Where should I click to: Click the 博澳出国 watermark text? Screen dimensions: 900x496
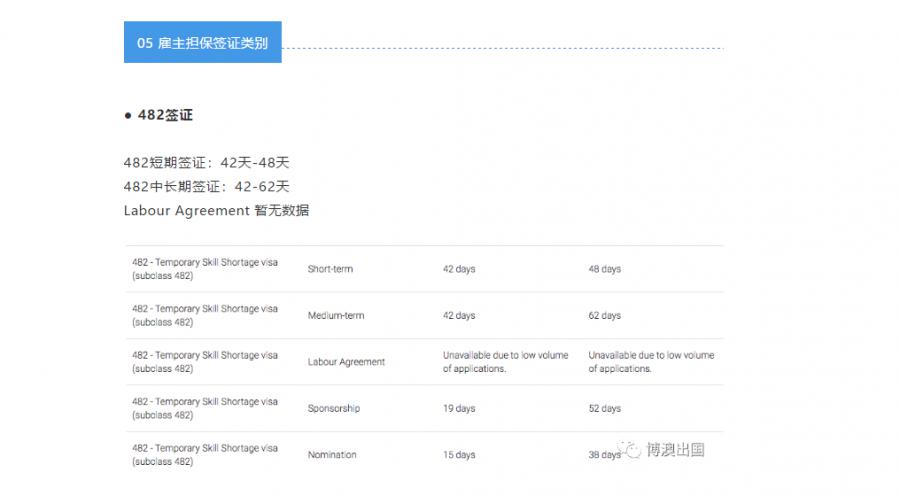coord(676,450)
